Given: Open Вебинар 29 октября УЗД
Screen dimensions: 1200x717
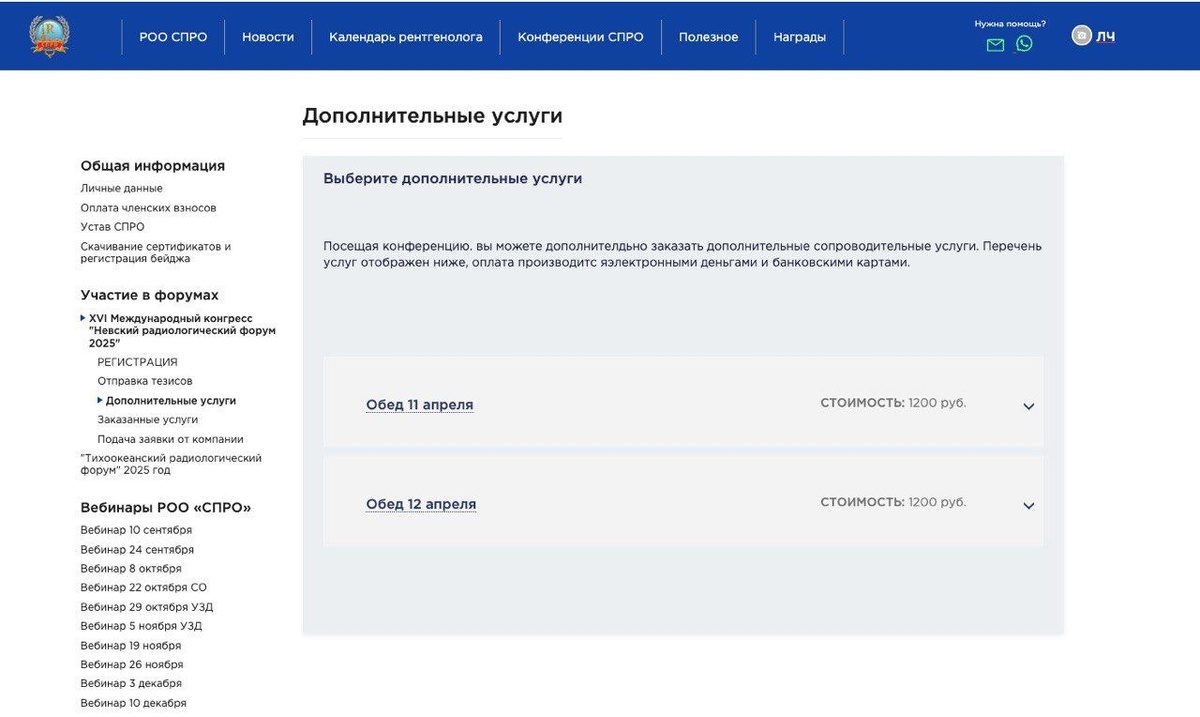Looking at the screenshot, I should click(x=146, y=607).
